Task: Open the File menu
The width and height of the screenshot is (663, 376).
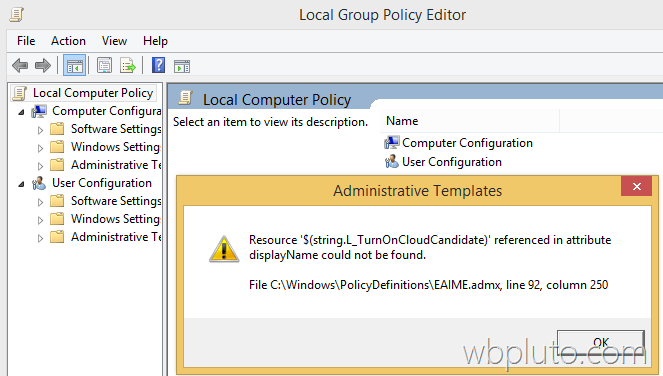Action: pyautogui.click(x=26, y=41)
